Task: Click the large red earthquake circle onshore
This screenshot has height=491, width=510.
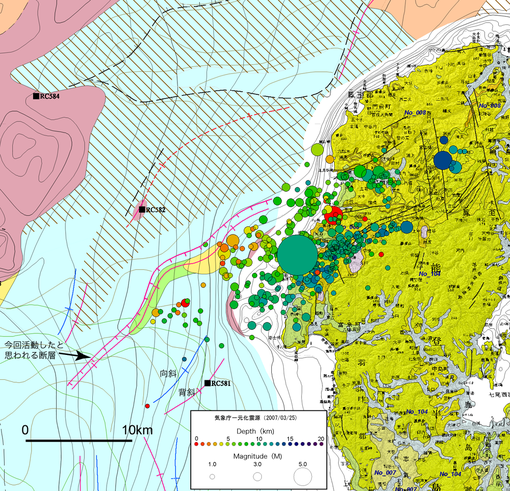Action: (x=334, y=216)
